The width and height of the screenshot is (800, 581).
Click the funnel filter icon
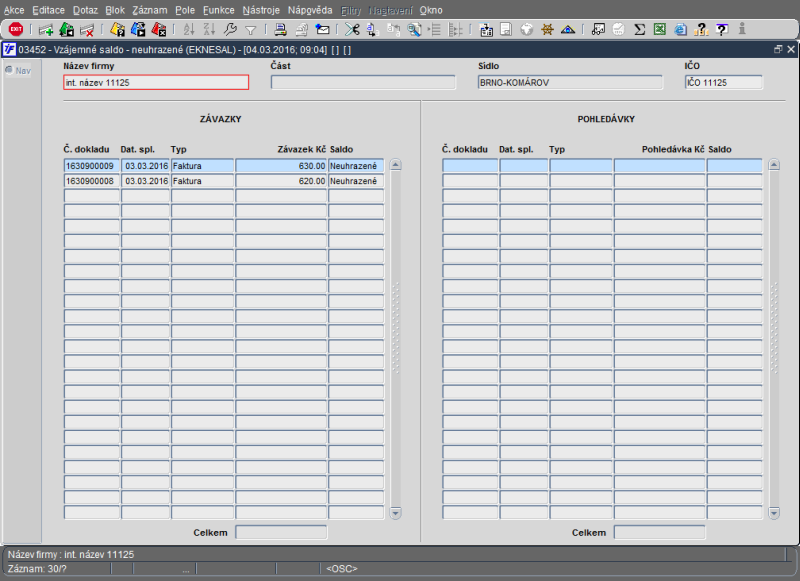tap(251, 31)
